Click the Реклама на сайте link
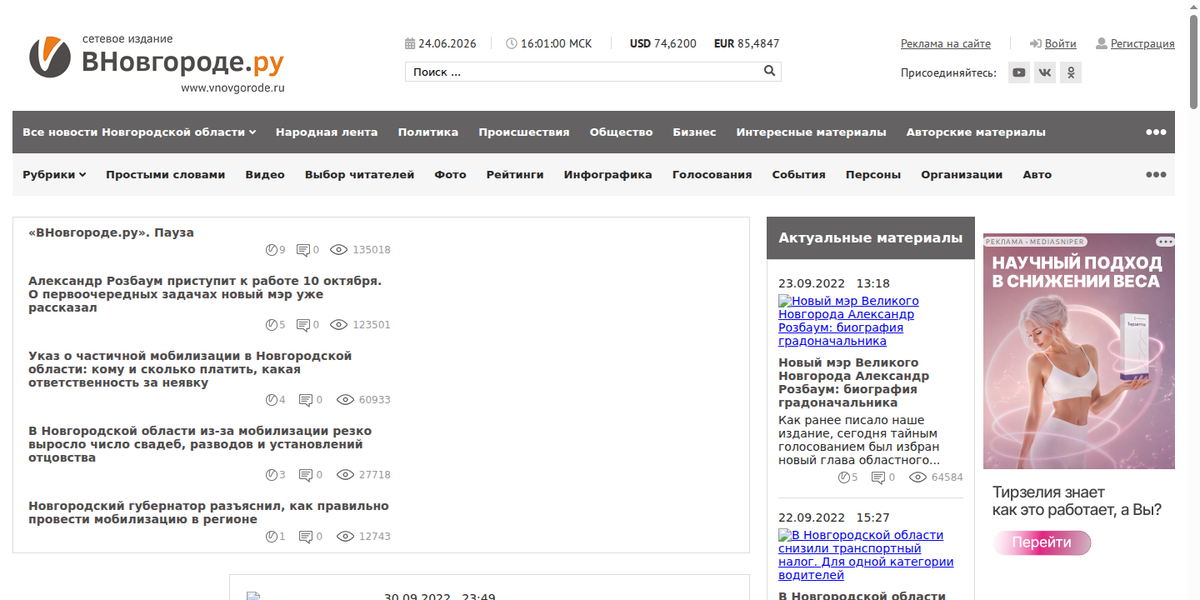This screenshot has height=600, width=1200. click(x=946, y=44)
